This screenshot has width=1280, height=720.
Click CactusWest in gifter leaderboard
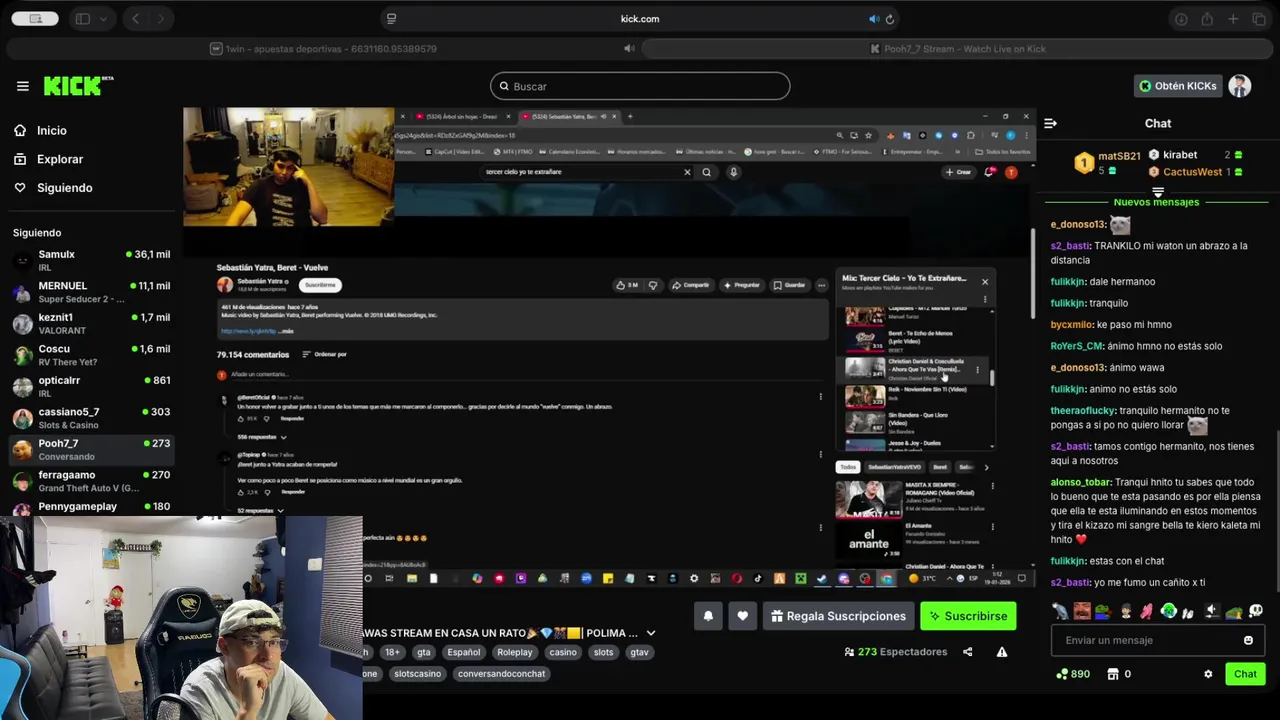click(x=1192, y=172)
